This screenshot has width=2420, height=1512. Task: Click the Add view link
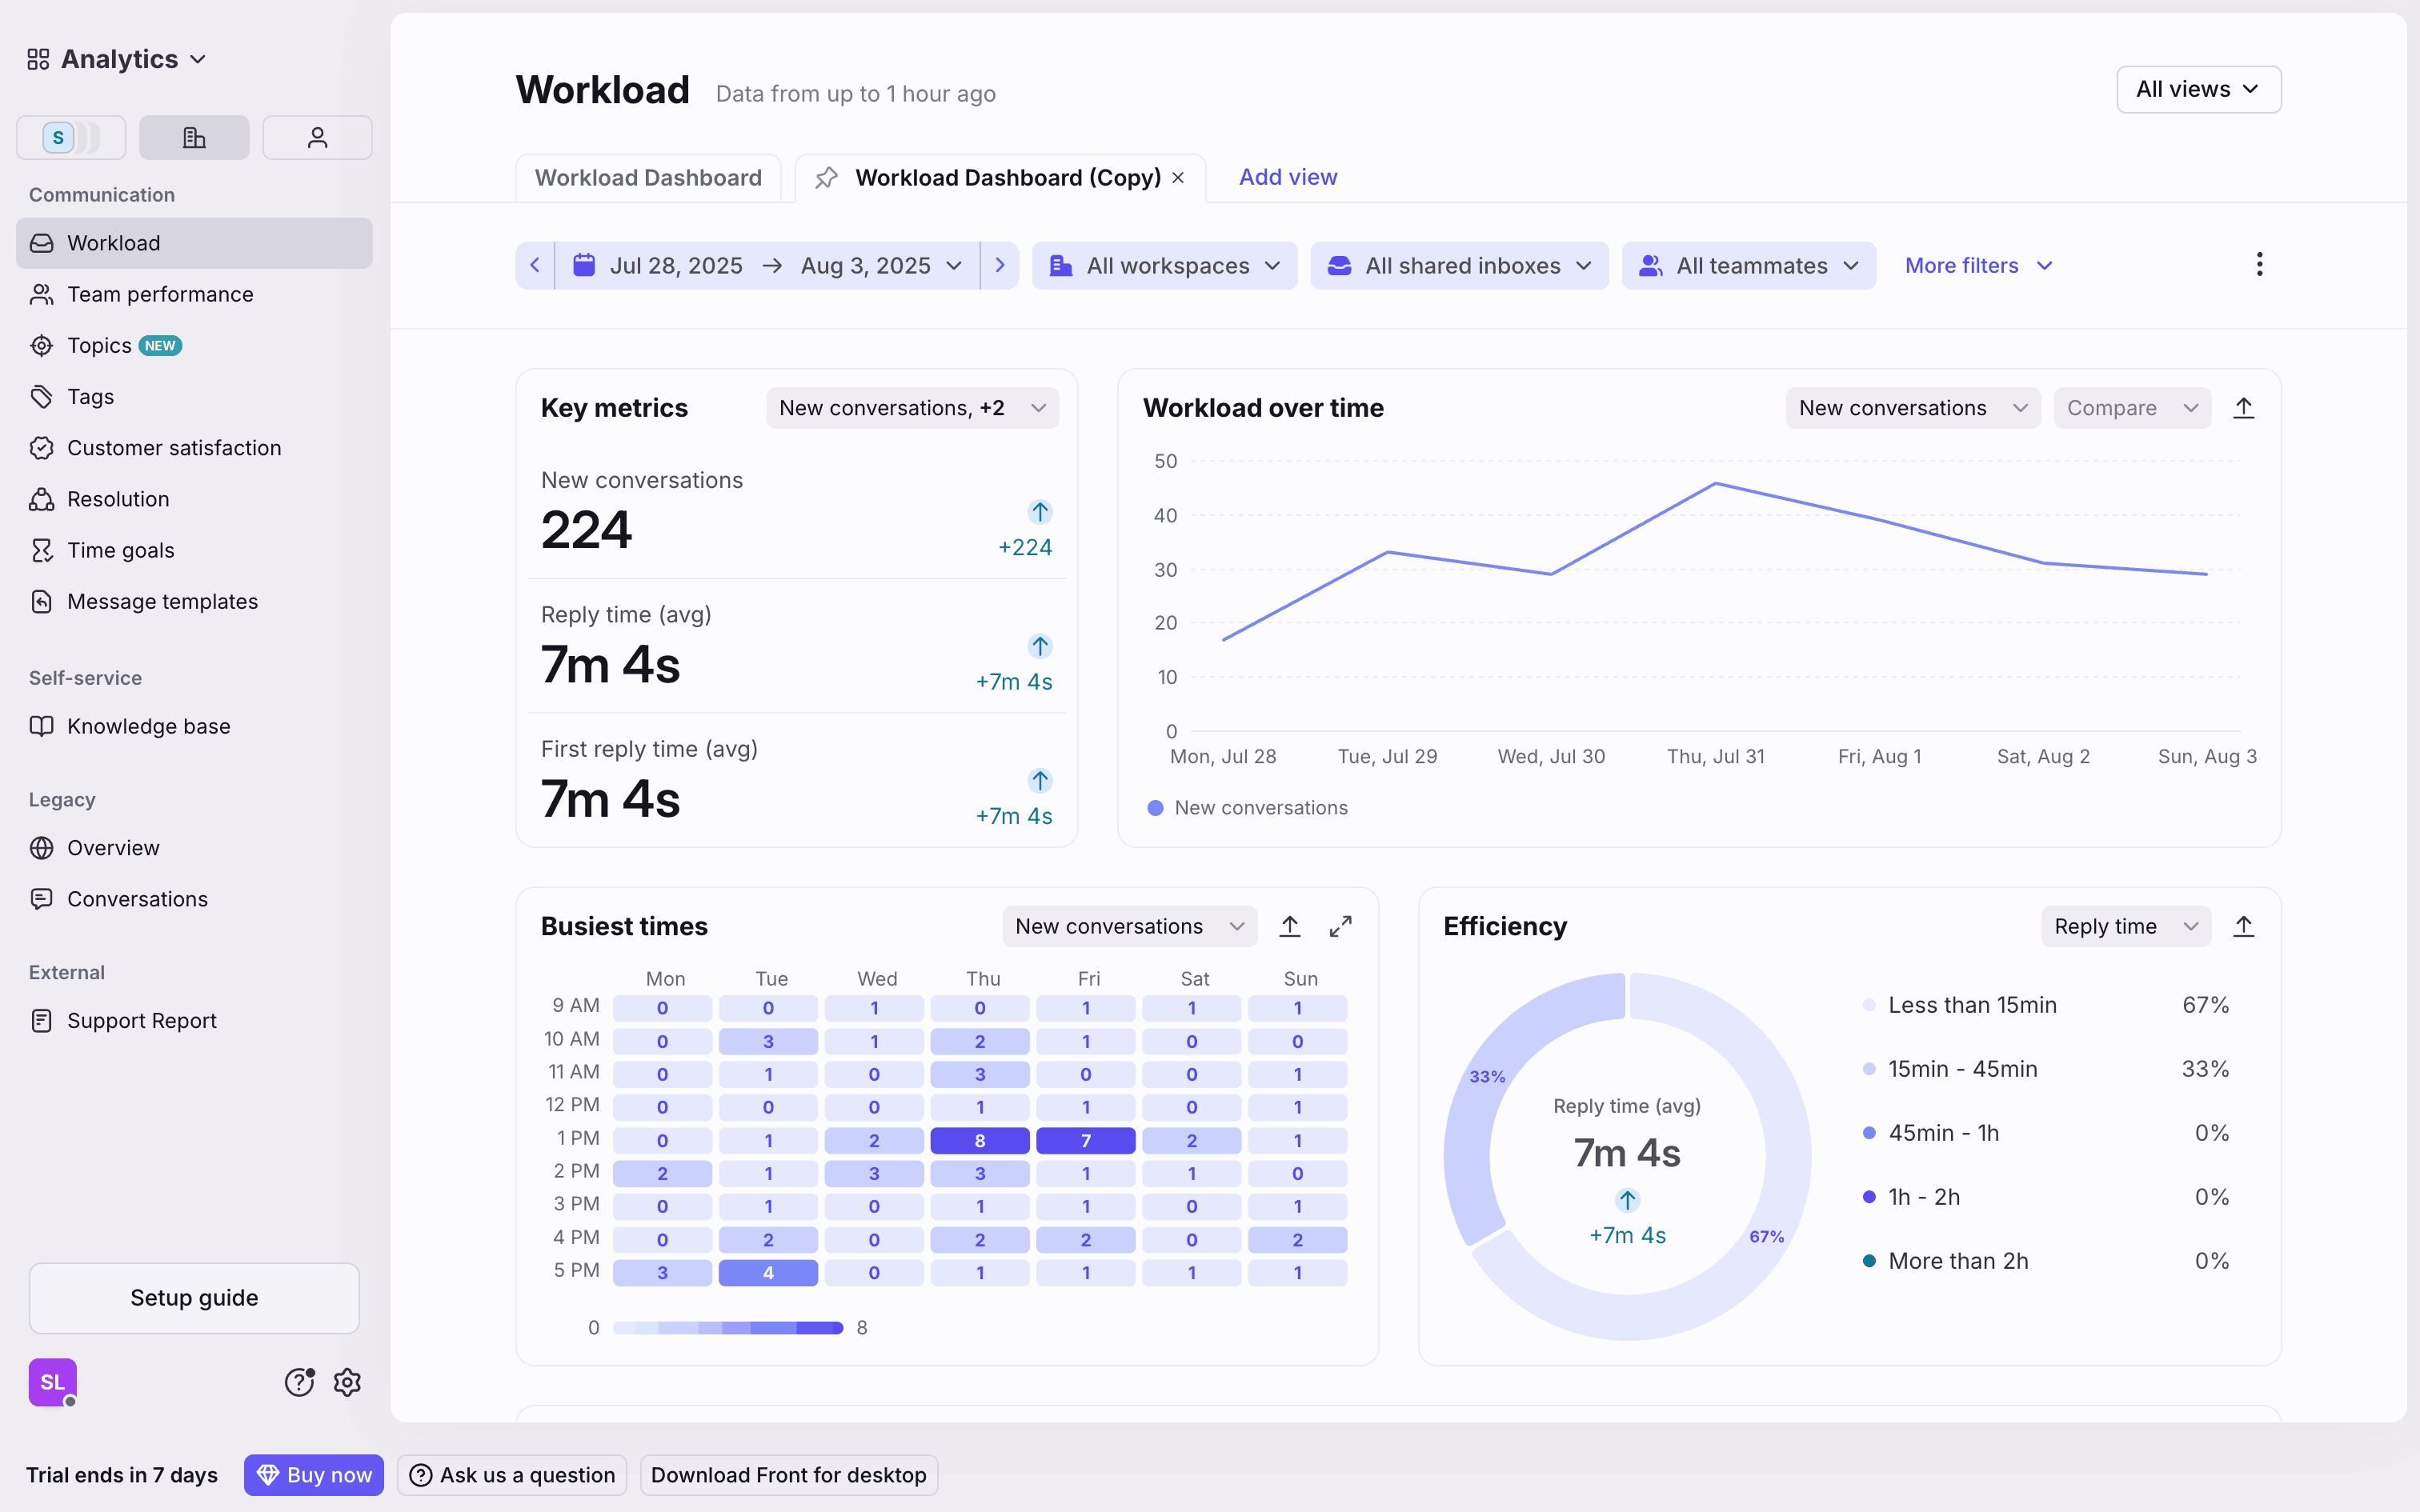(1287, 177)
